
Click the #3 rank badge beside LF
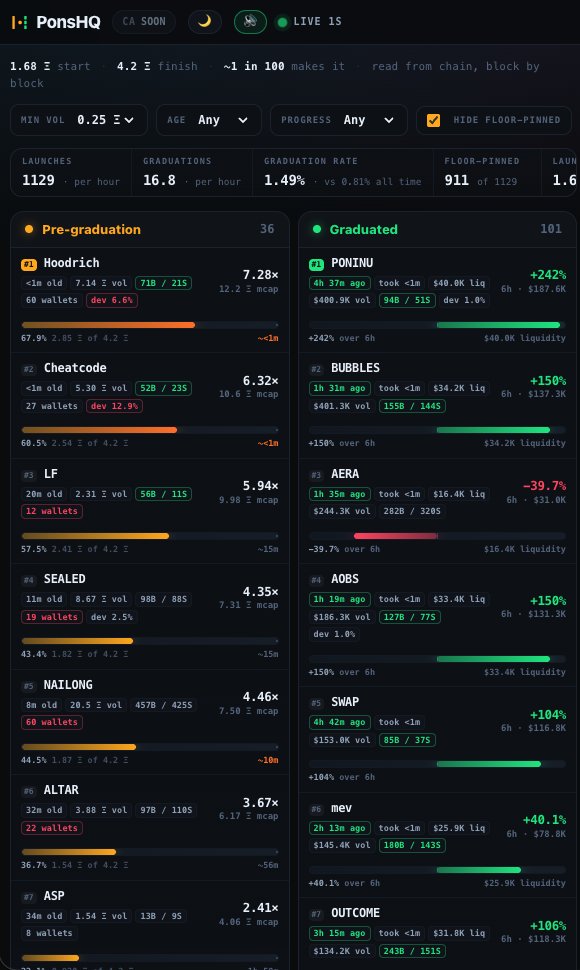[x=28, y=475]
